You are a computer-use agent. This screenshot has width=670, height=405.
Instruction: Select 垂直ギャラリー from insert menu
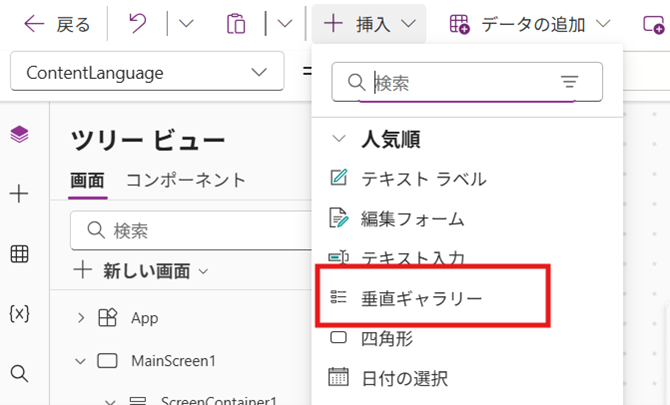click(421, 297)
